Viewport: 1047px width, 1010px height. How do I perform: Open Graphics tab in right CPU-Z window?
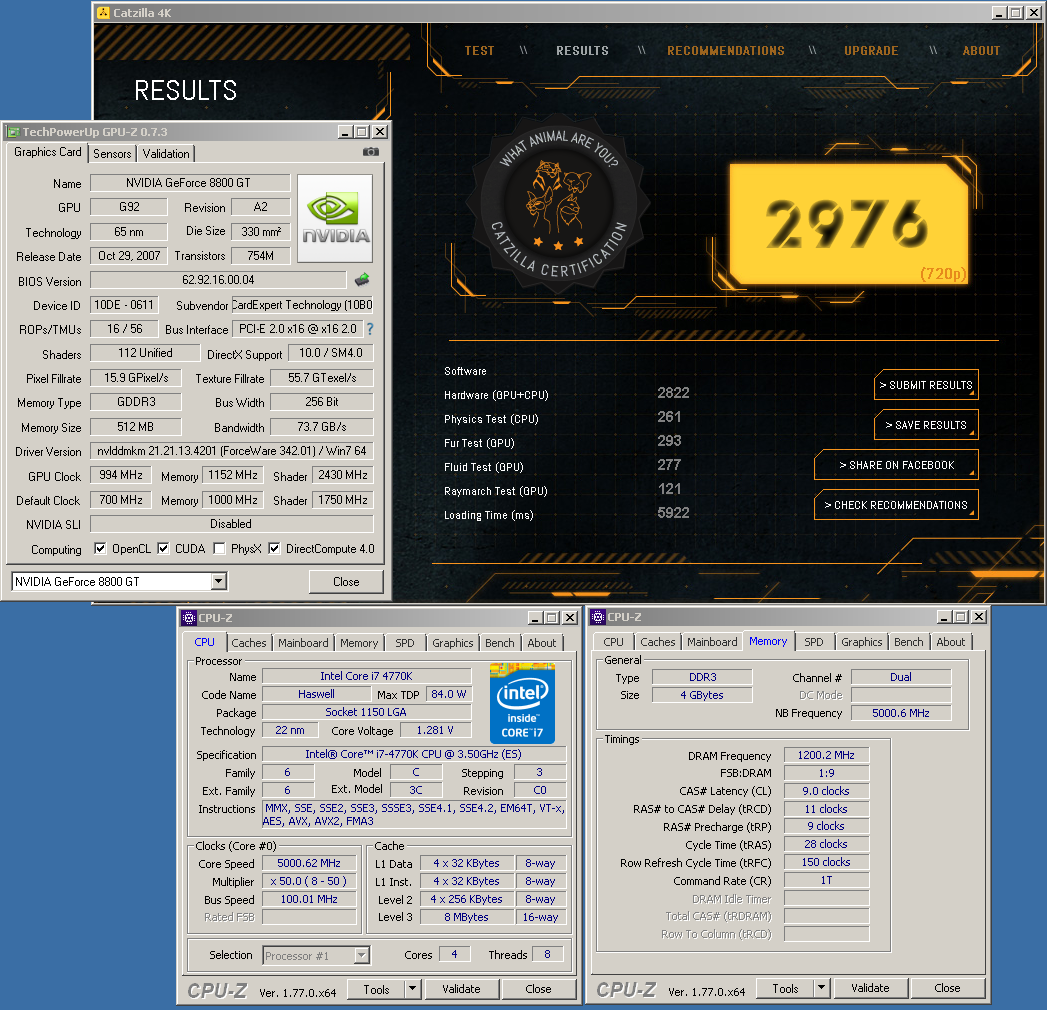(861, 642)
